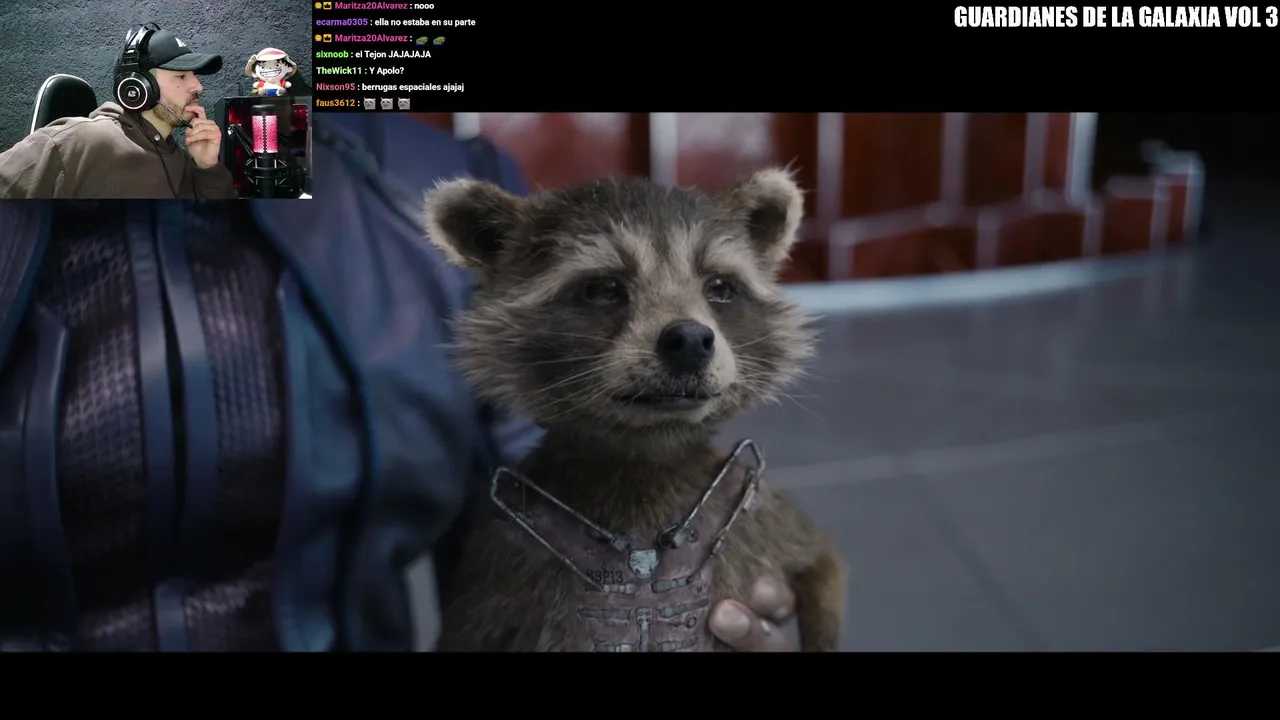This screenshot has width=1280, height=720.
Task: Click chat message 'berrugas espaciales ajajaj'
Action: point(413,87)
